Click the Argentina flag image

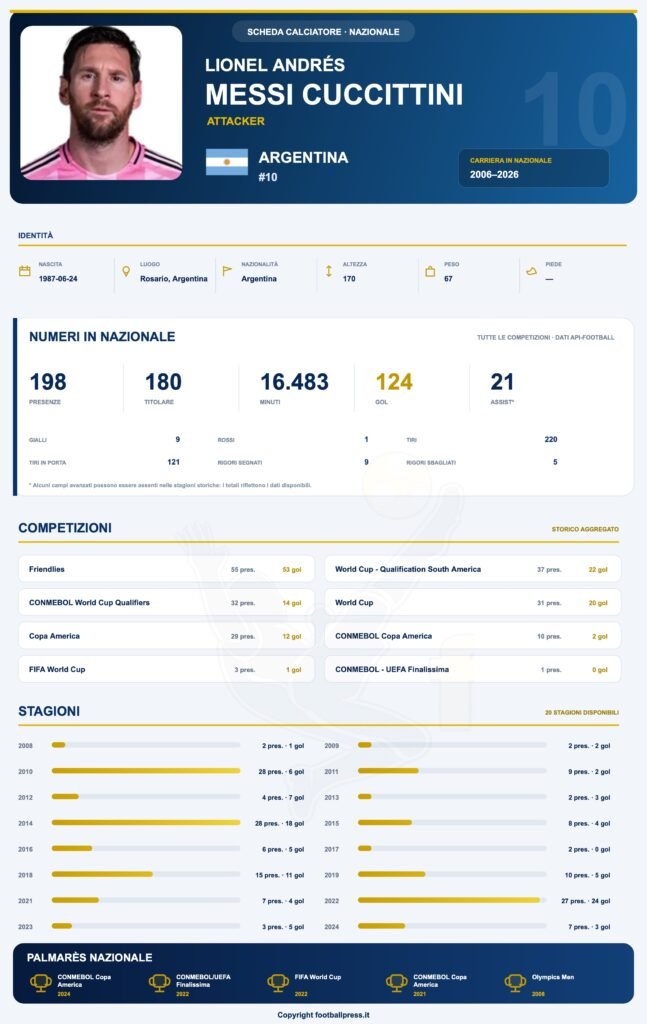pyautogui.click(x=227, y=162)
